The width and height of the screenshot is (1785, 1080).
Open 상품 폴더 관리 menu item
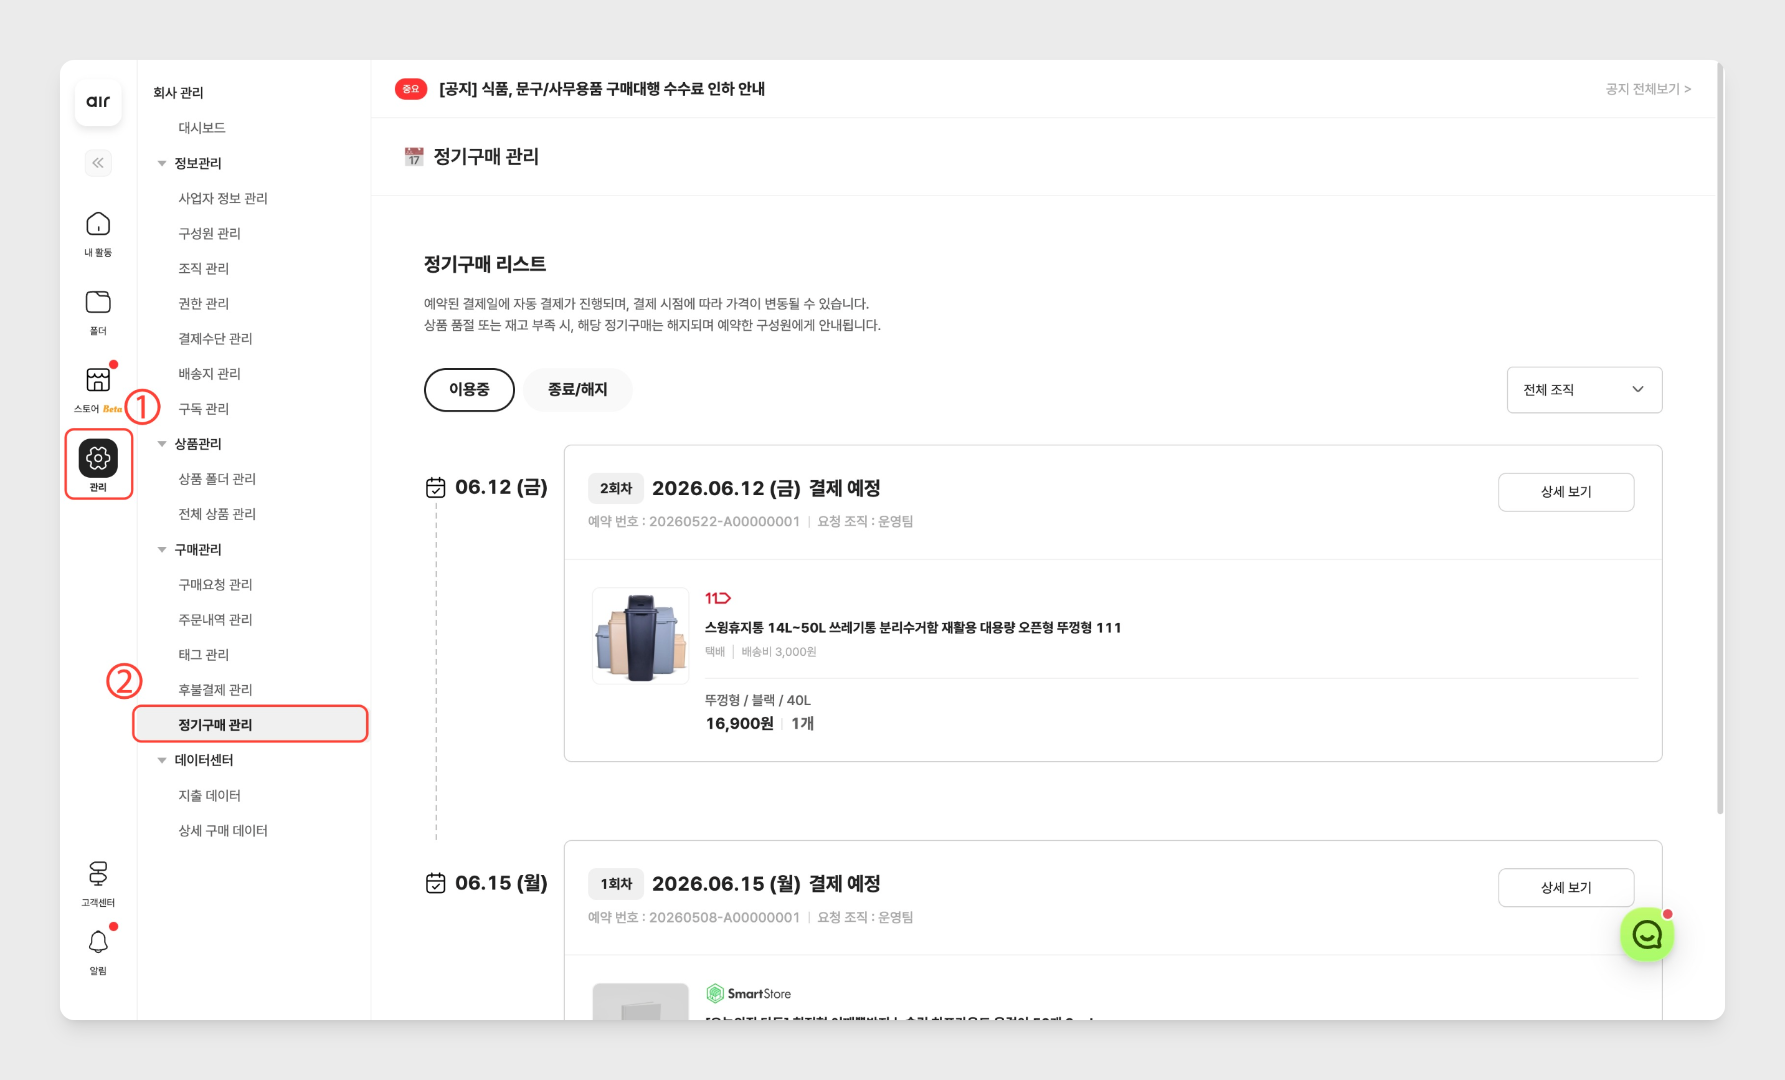(x=217, y=479)
